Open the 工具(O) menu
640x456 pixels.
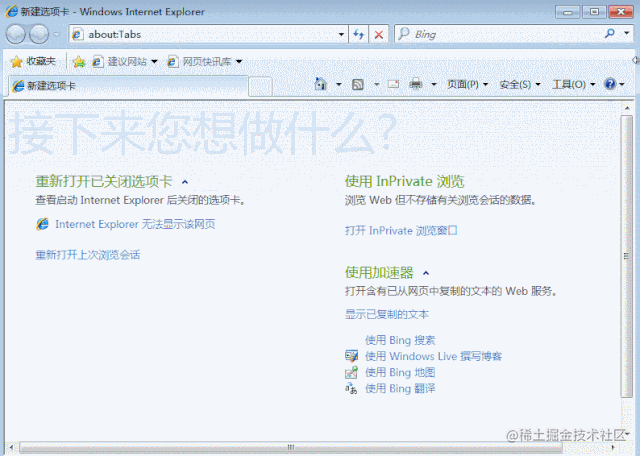pyautogui.click(x=573, y=85)
